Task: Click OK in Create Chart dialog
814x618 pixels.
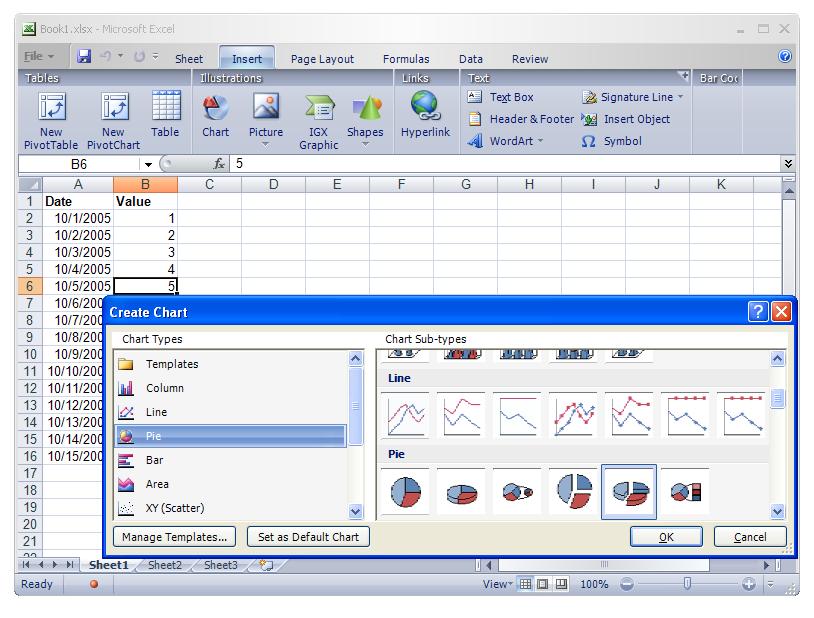Action: pos(666,536)
